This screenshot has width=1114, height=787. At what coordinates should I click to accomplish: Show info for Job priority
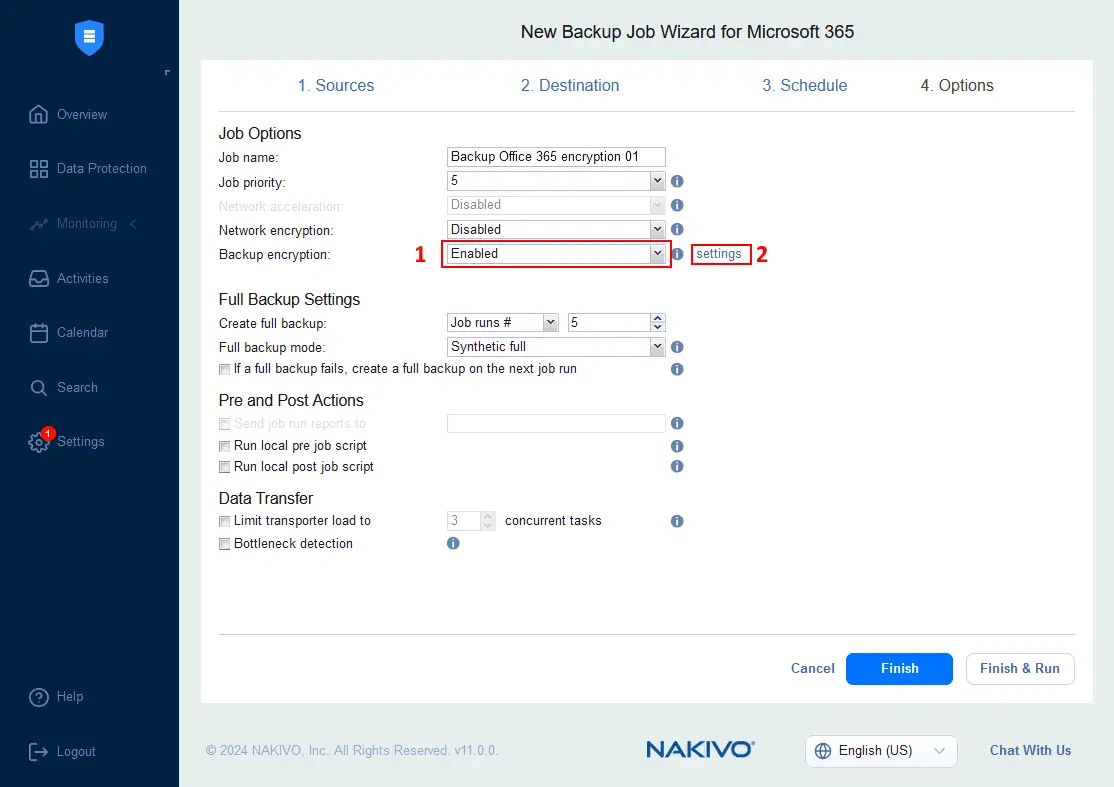pyautogui.click(x=677, y=181)
